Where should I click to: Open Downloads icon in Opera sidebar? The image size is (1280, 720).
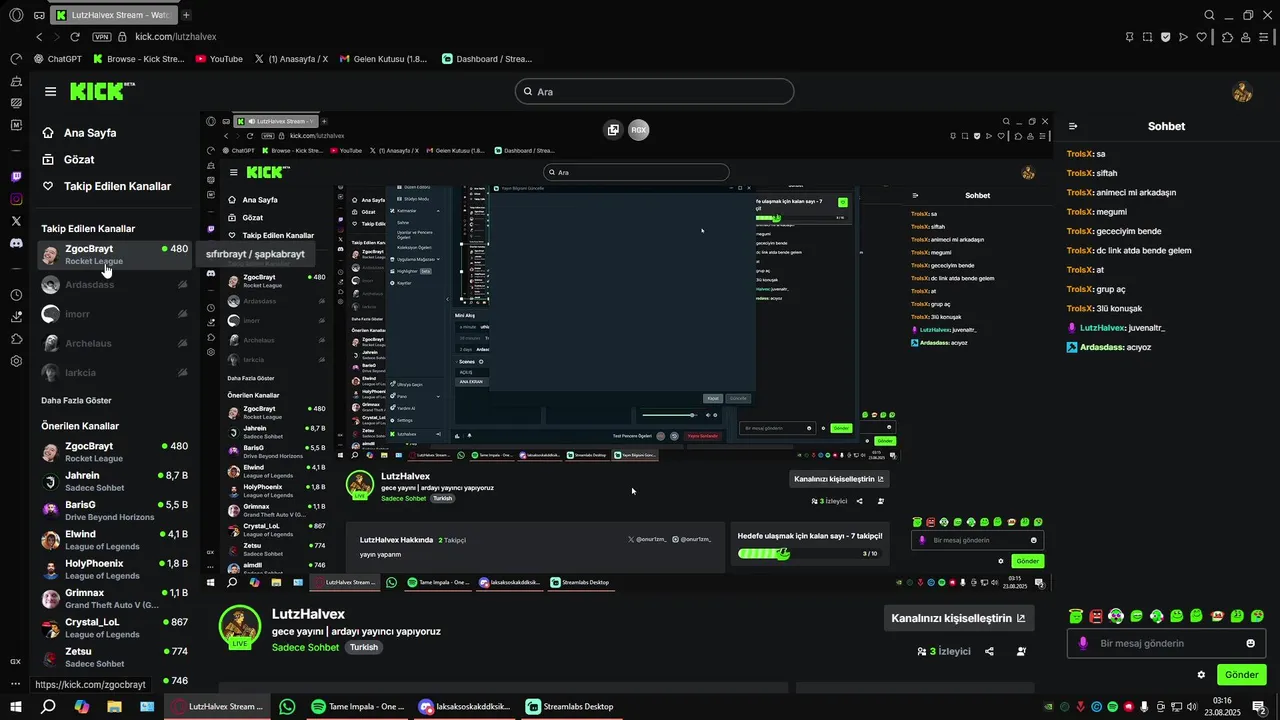(x=16, y=317)
